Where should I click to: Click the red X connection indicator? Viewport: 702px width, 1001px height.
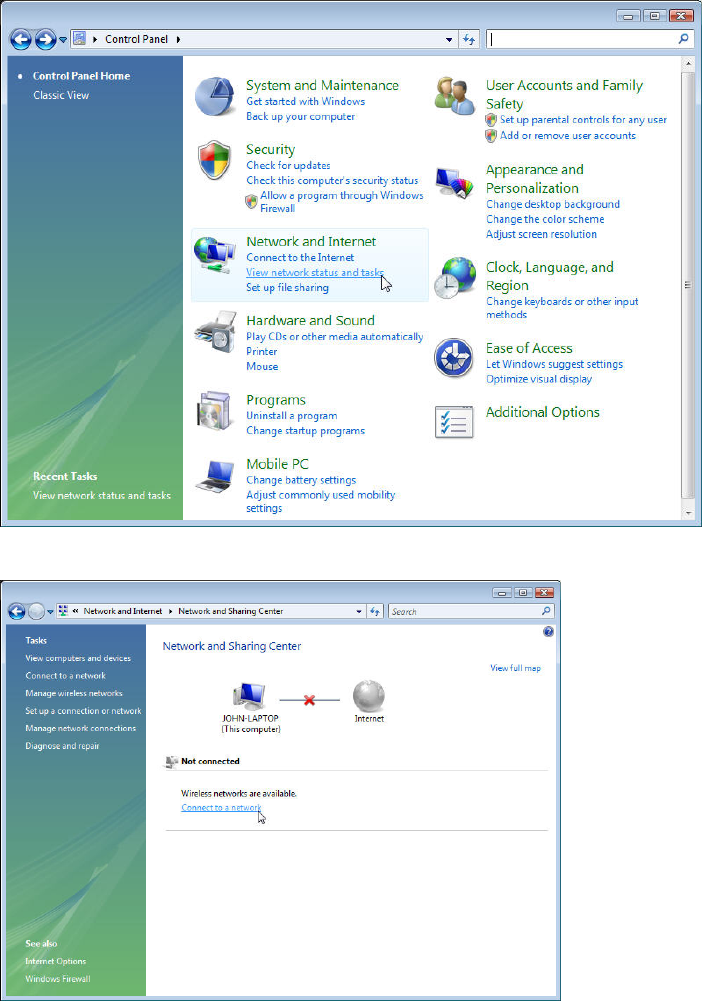point(310,700)
